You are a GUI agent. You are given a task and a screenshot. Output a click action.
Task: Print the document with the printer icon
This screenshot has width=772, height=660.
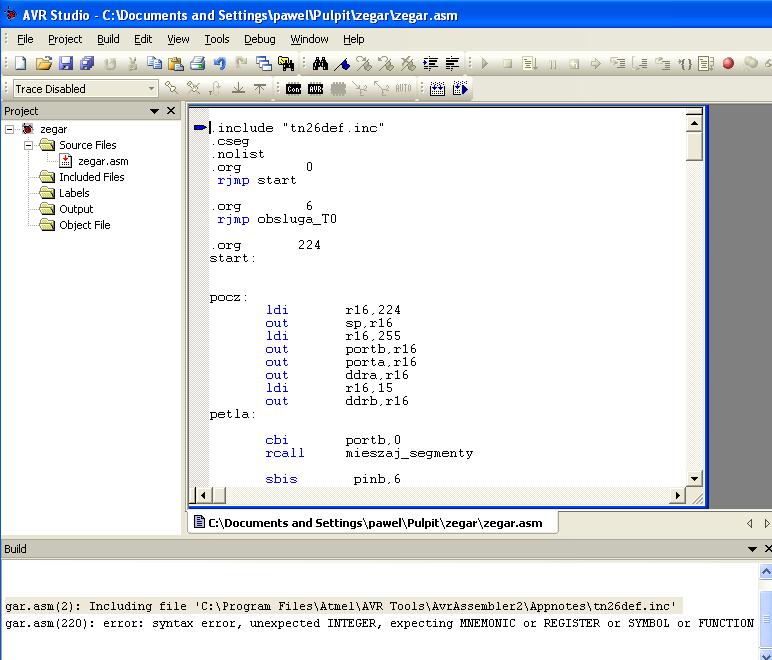click(197, 63)
